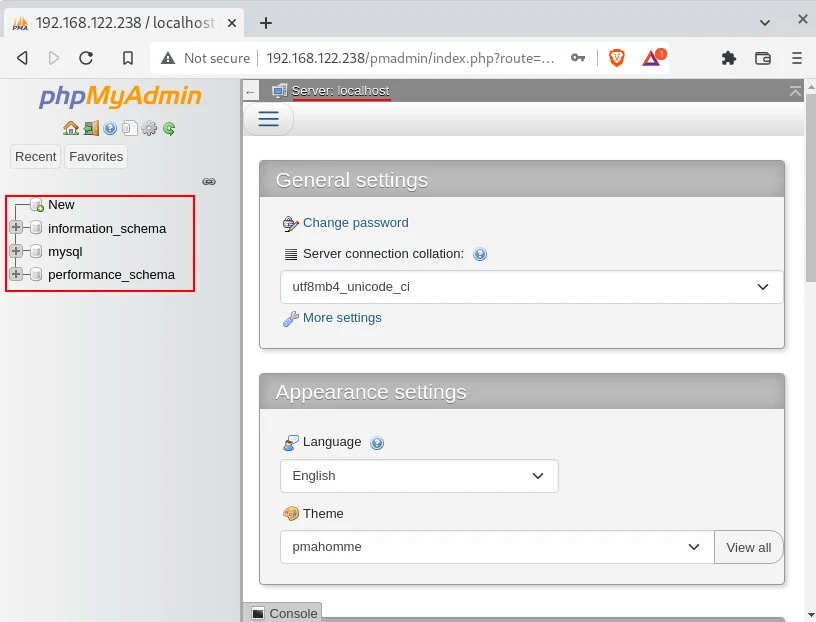Click the link with main panel icon
The height and width of the screenshot is (622, 816).
click(209, 181)
